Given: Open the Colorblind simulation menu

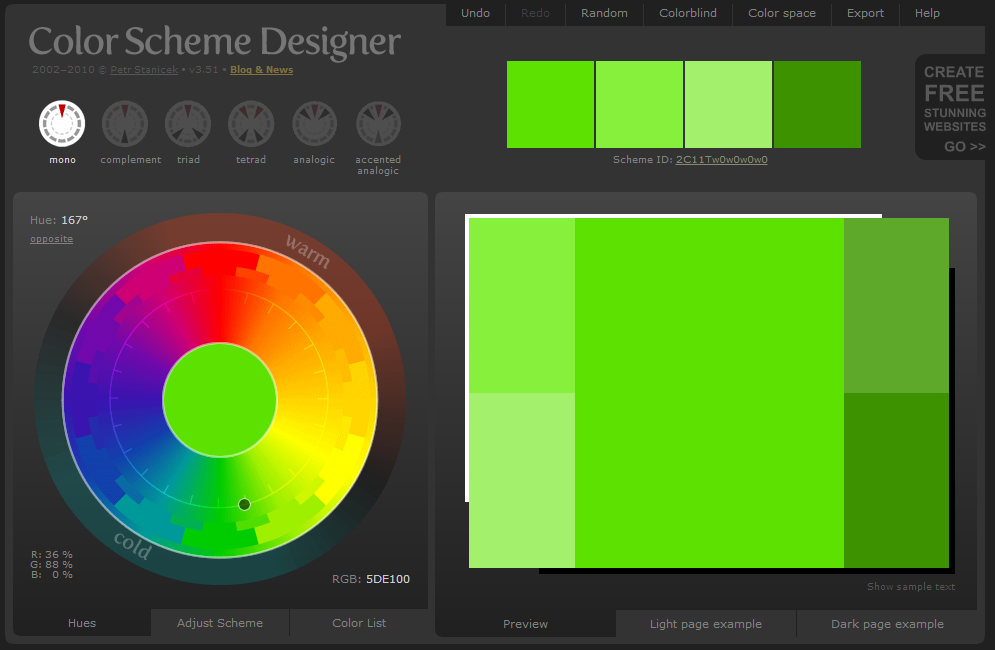Looking at the screenshot, I should [x=687, y=13].
